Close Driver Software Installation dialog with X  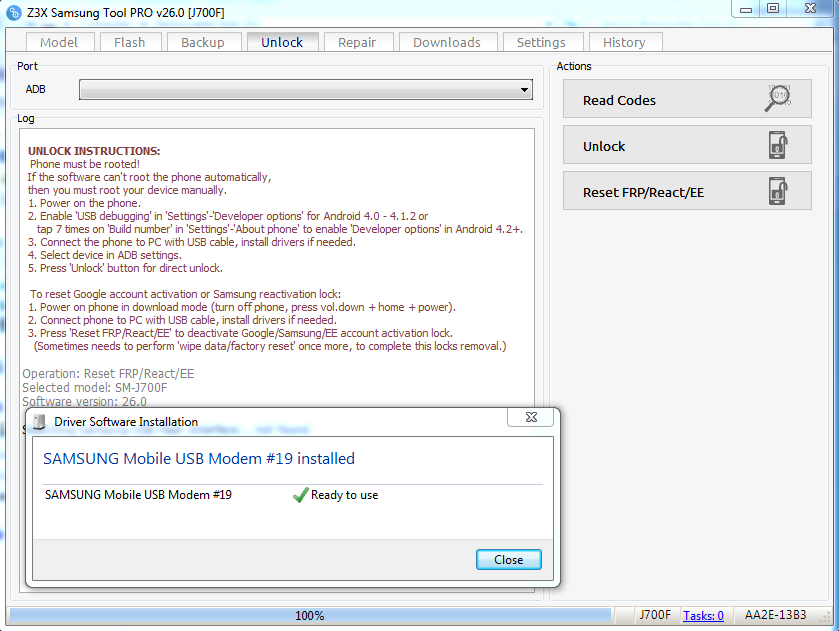point(531,417)
